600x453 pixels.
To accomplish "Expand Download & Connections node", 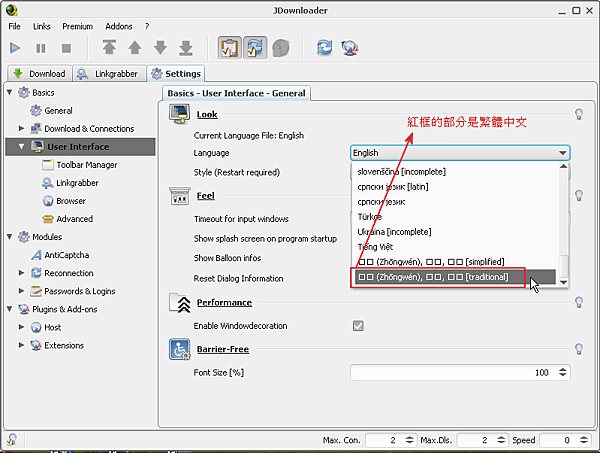I will click(21, 128).
